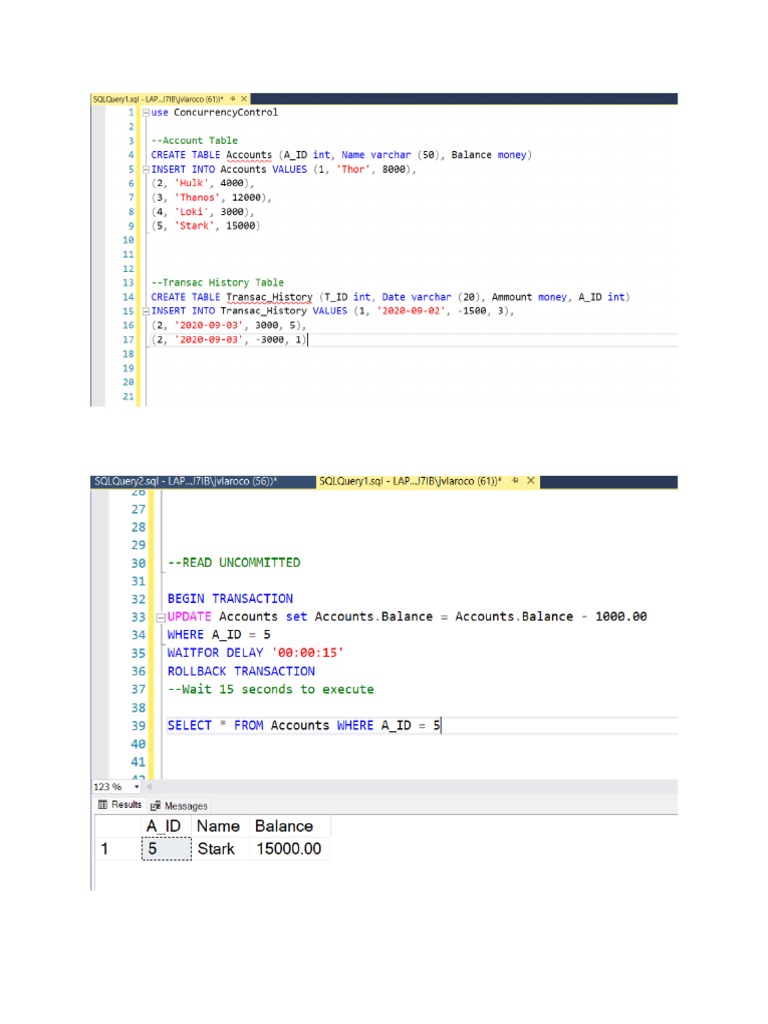
Task: Click the pin icon on the upper SQLQuery1.sql tab
Action: [x=233, y=99]
